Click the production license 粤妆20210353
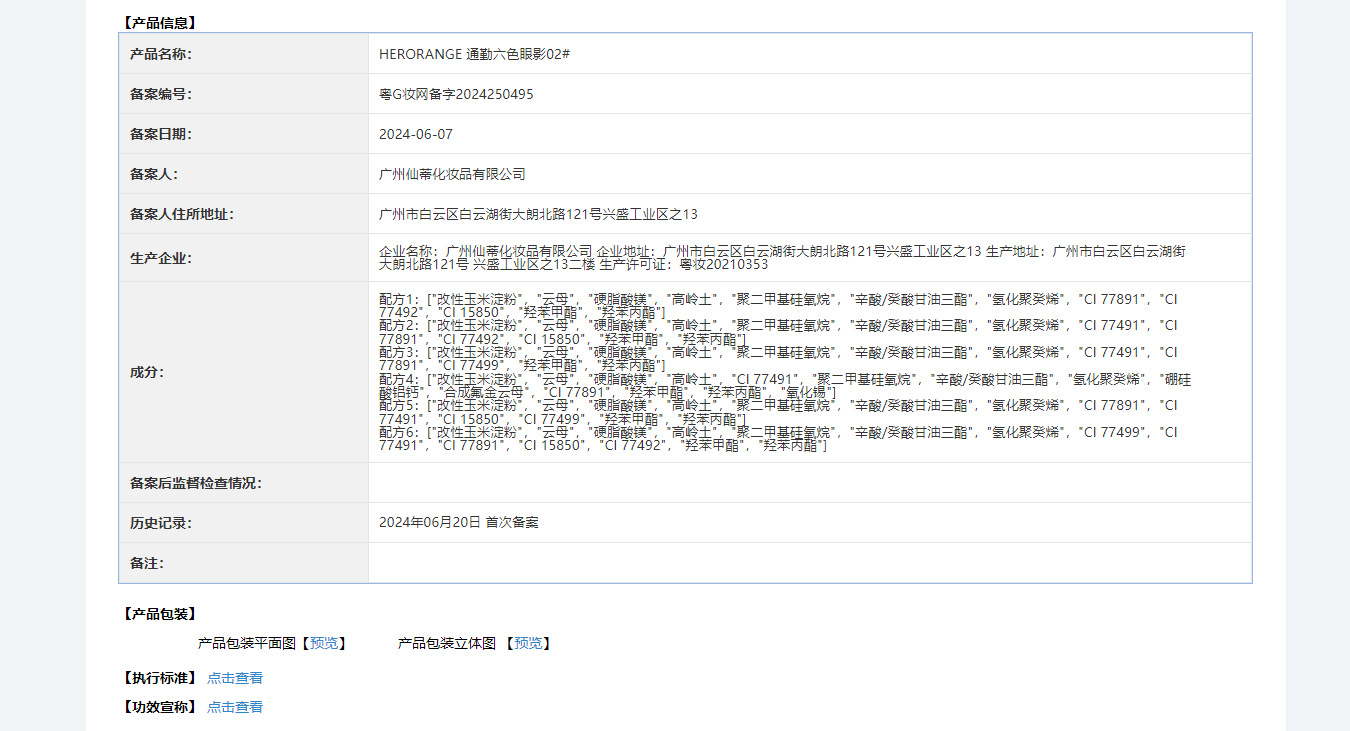 (x=724, y=265)
